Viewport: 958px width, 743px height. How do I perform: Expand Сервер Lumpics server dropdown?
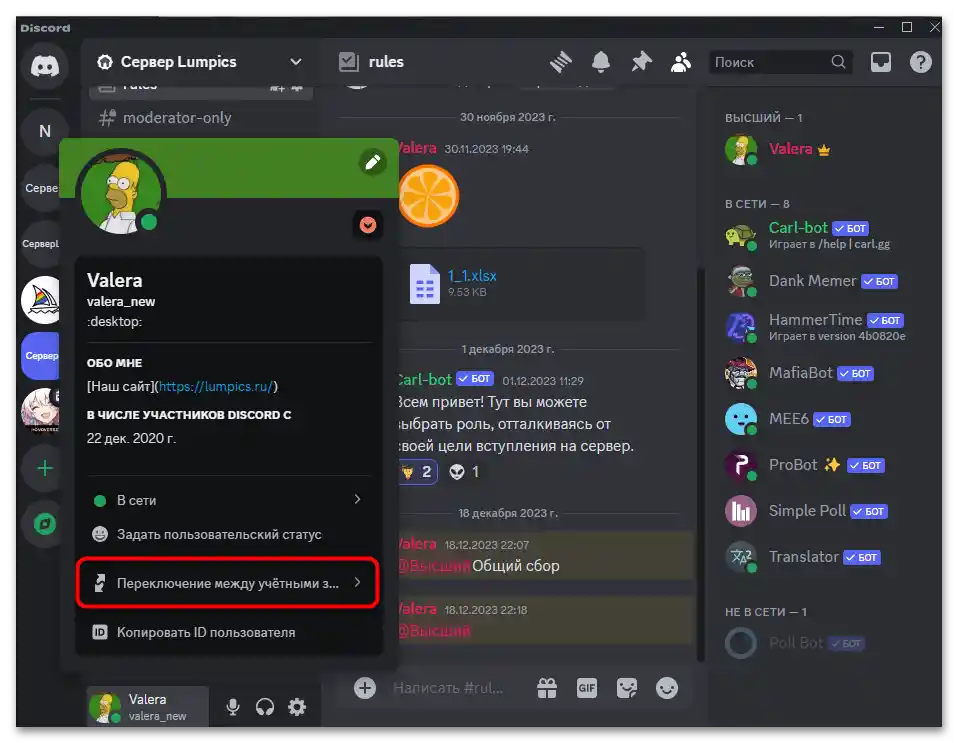[296, 62]
